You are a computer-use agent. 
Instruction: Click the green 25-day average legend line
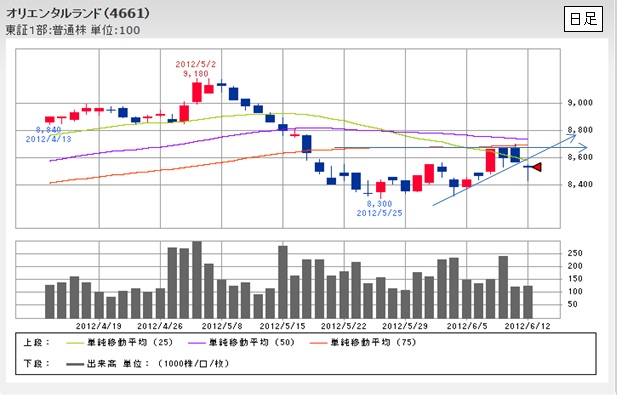point(75,343)
